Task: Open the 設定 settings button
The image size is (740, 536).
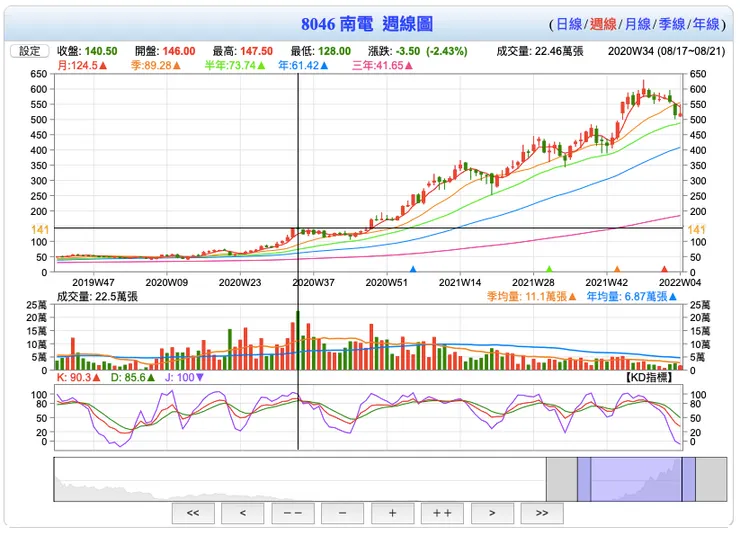Action: pyautogui.click(x=30, y=51)
